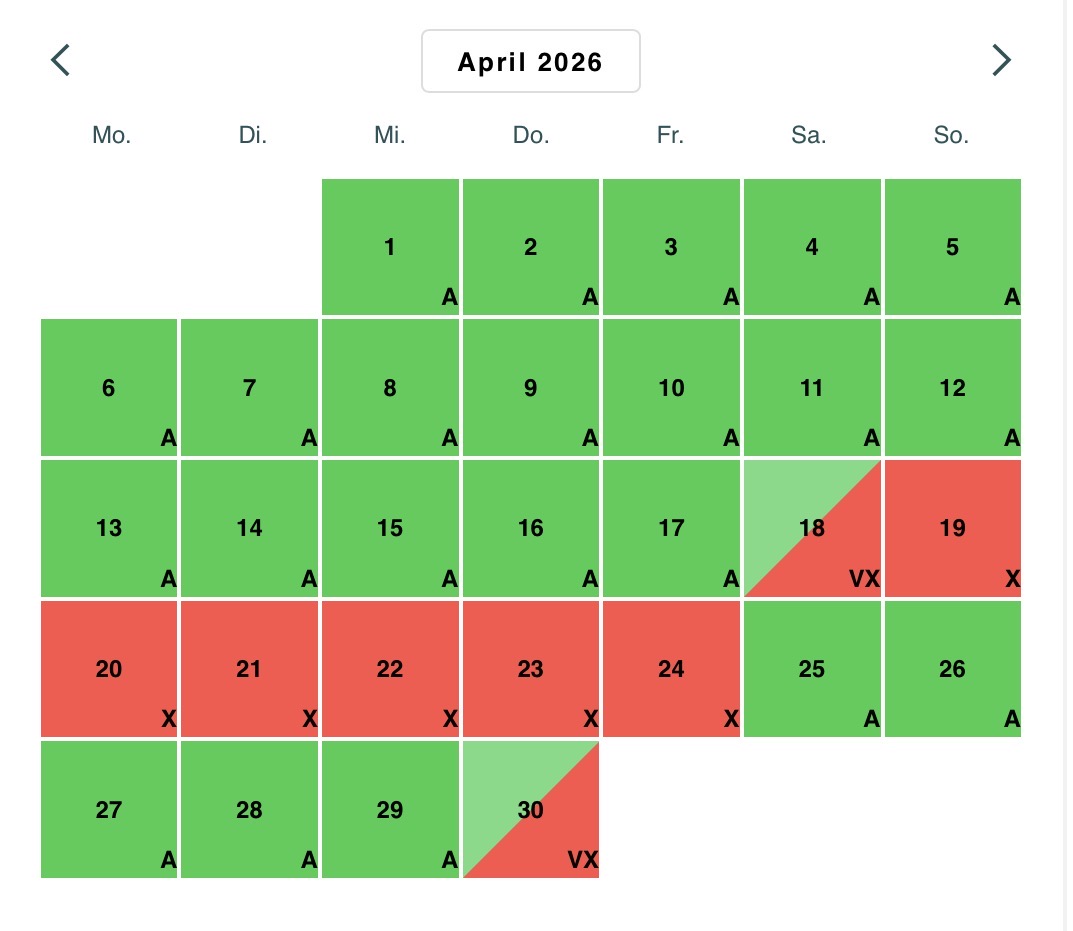Select Sunday April 26
This screenshot has width=1073, height=931.
click(952, 668)
